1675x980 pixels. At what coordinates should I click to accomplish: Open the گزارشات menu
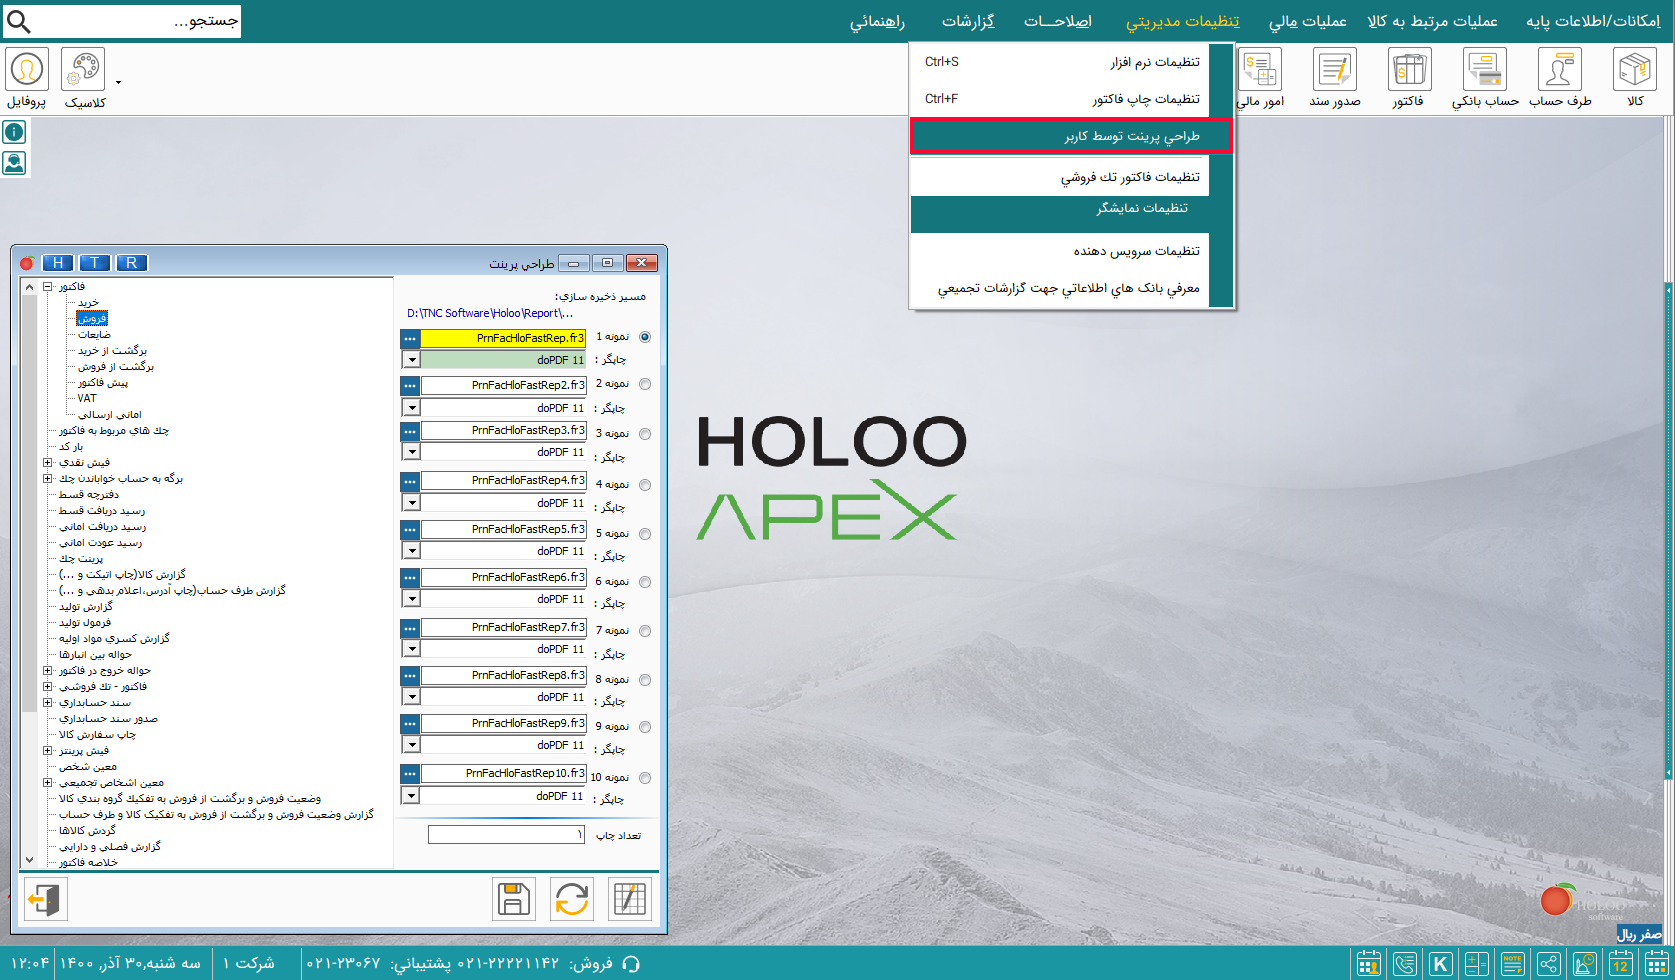[968, 21]
